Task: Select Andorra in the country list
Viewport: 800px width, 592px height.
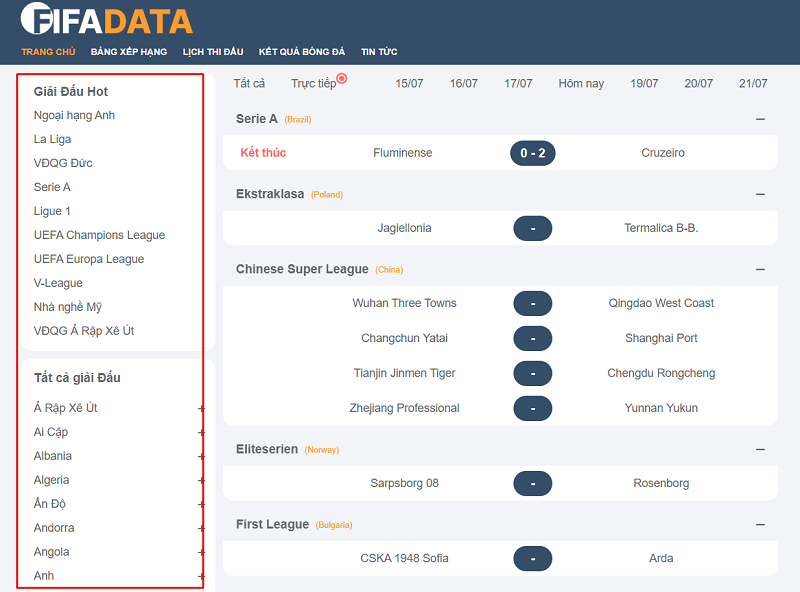Action: (x=54, y=528)
